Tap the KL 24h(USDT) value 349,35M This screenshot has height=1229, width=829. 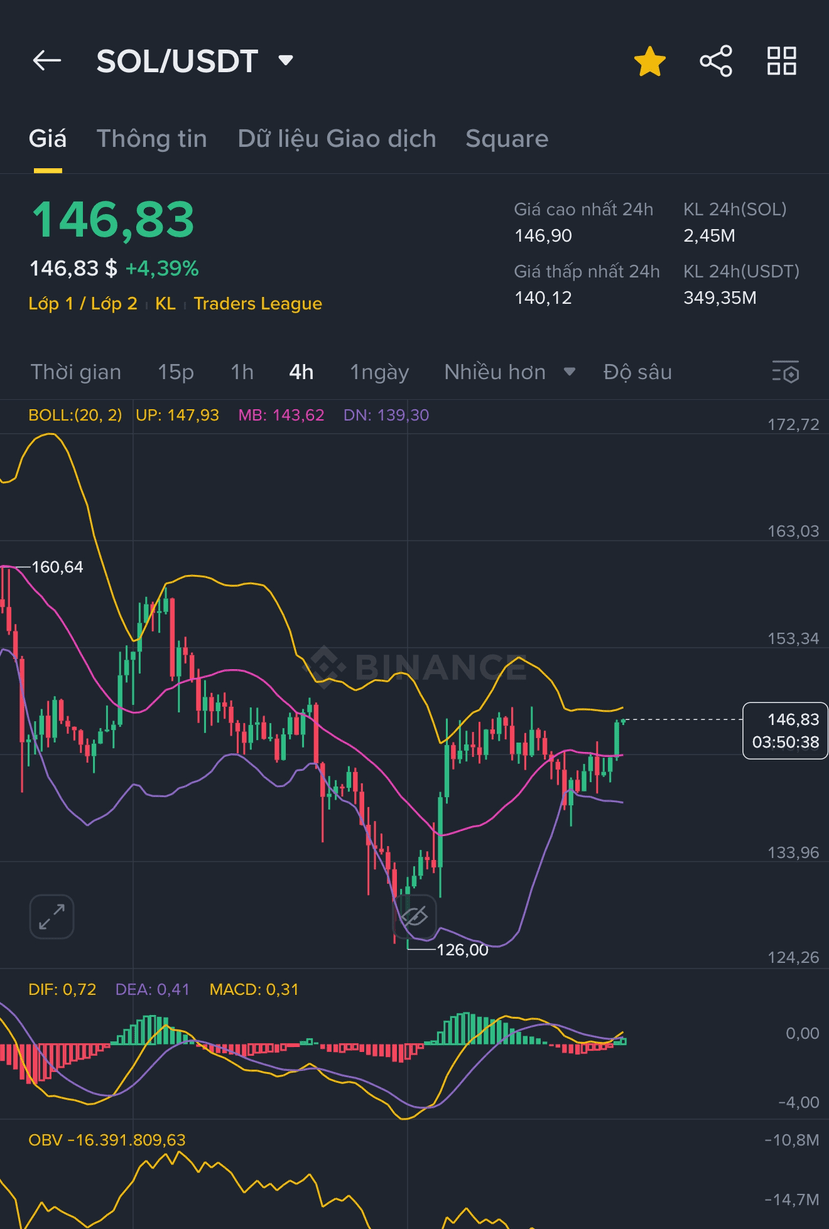click(x=720, y=298)
